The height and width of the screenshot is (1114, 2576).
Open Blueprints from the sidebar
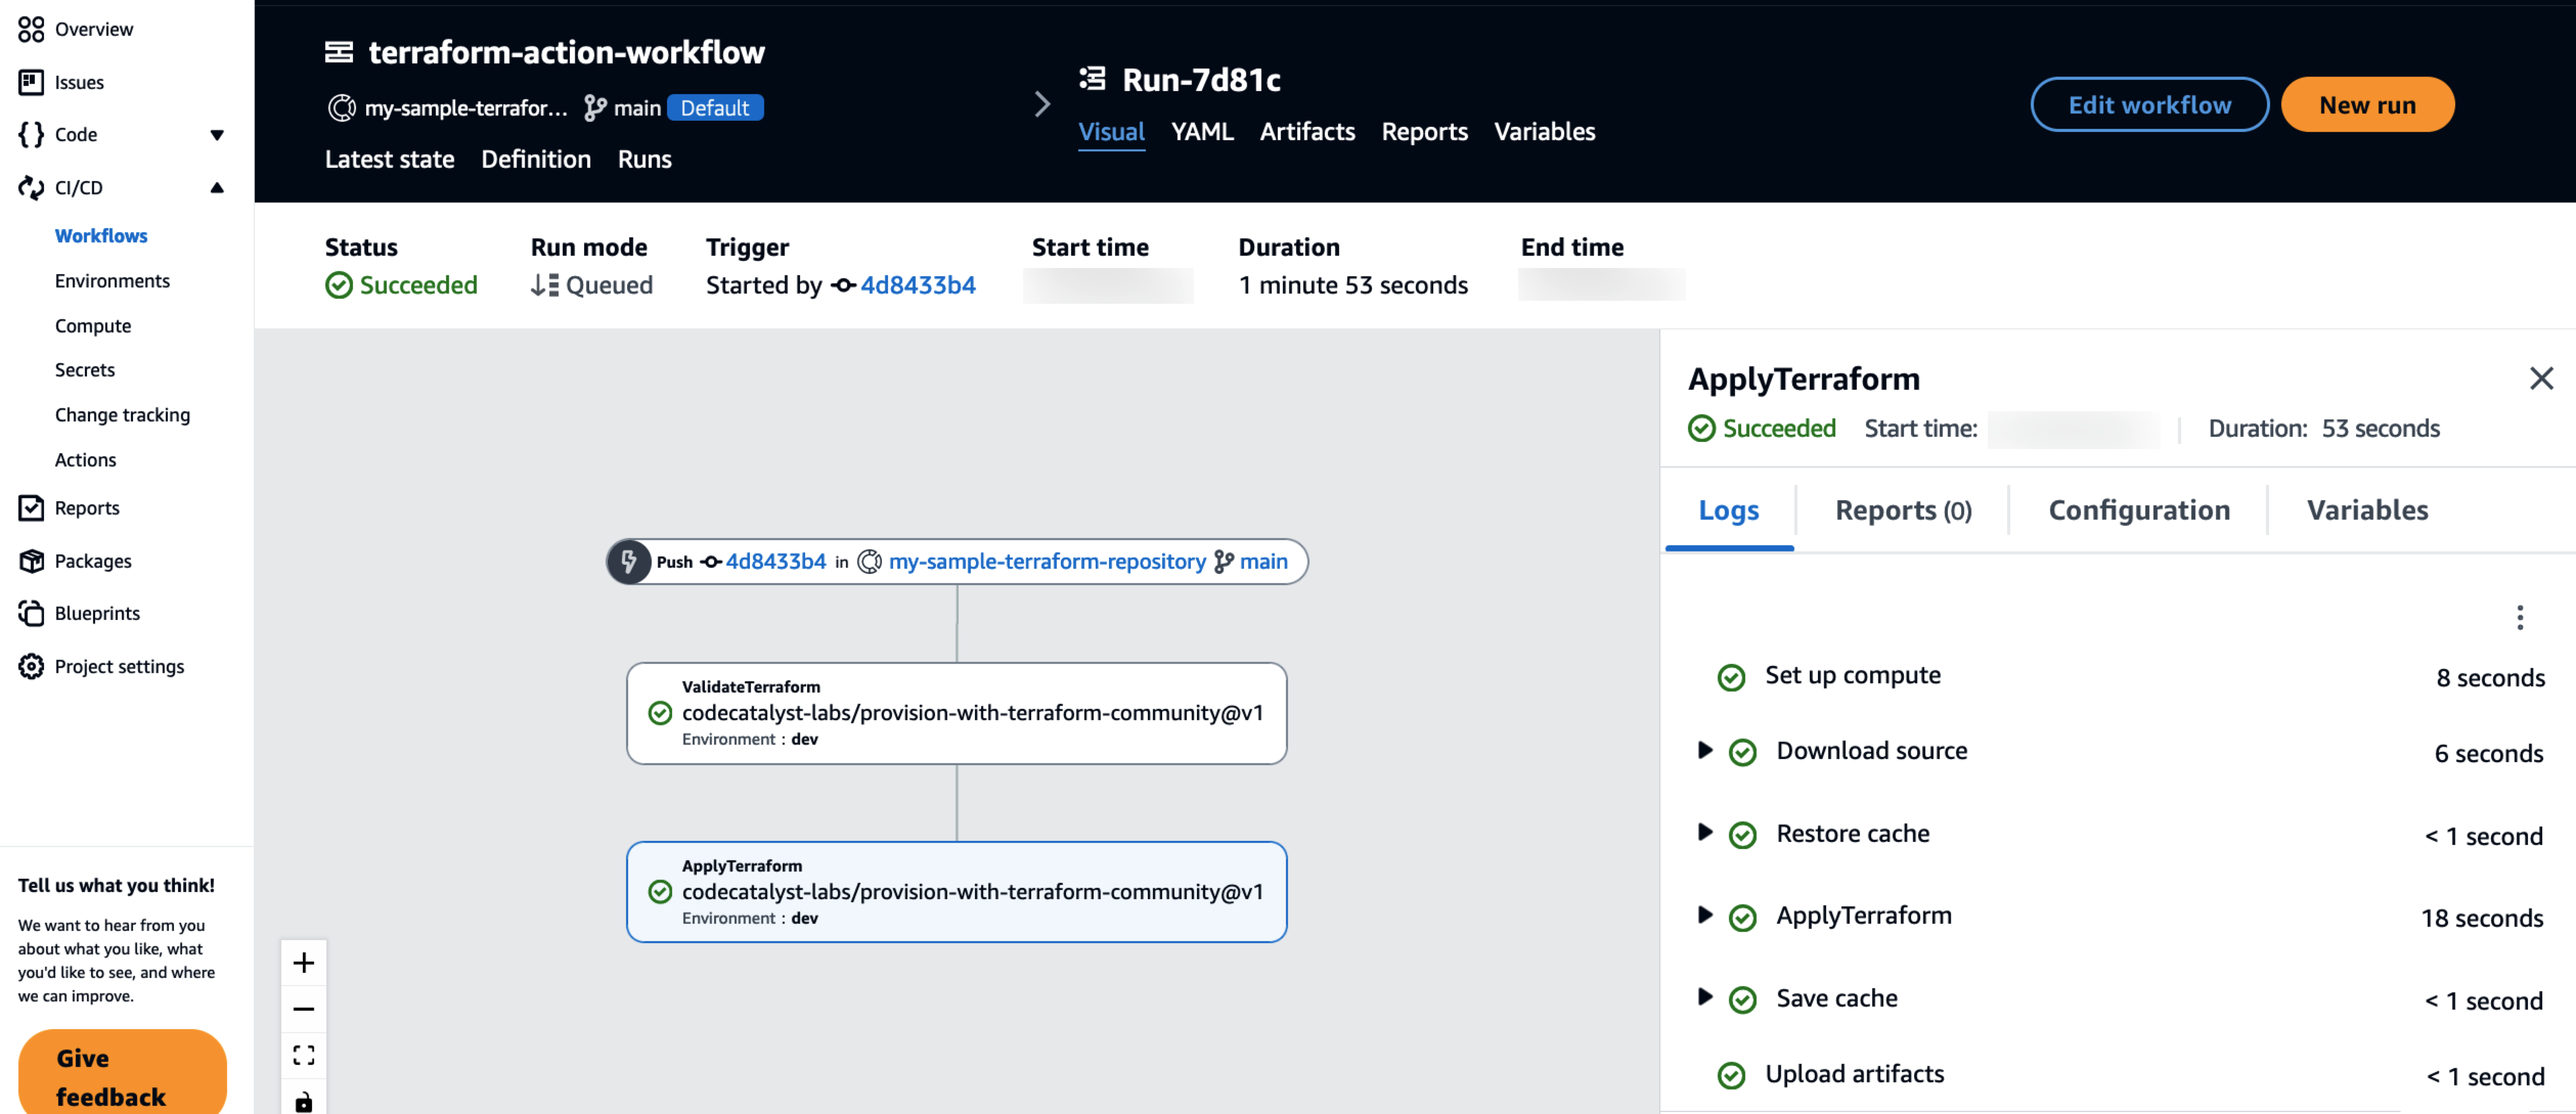[x=96, y=613]
